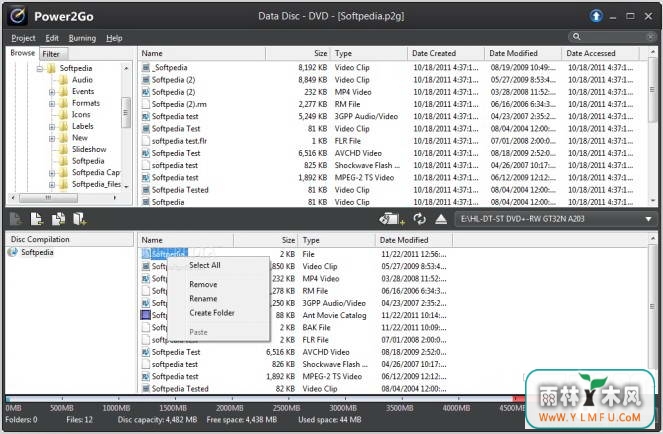Open the Project menu
The image size is (663, 434).
tap(23, 38)
